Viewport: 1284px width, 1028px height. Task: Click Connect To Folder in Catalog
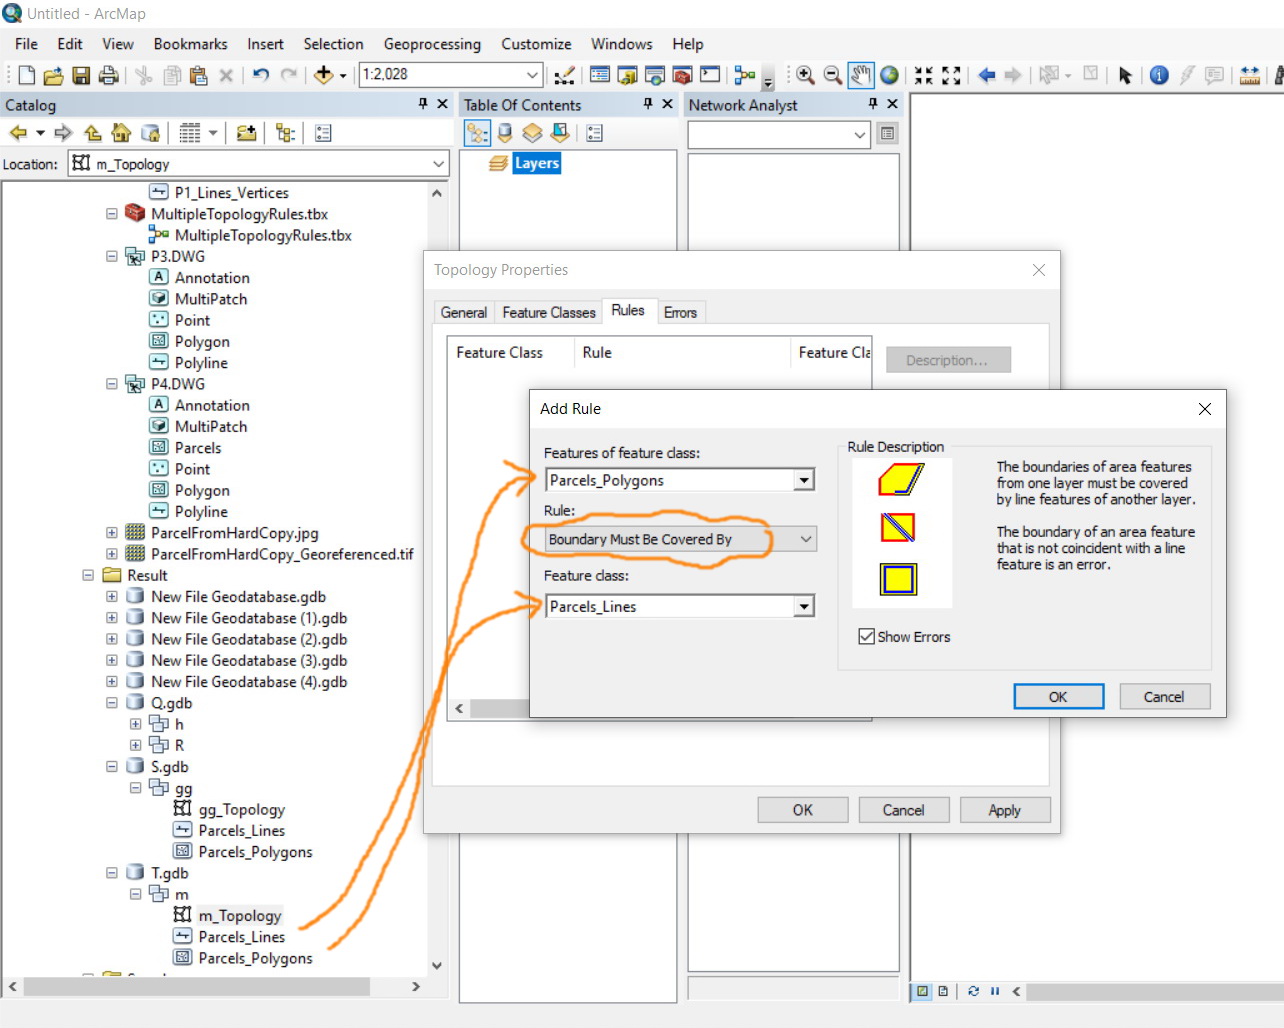point(246,133)
